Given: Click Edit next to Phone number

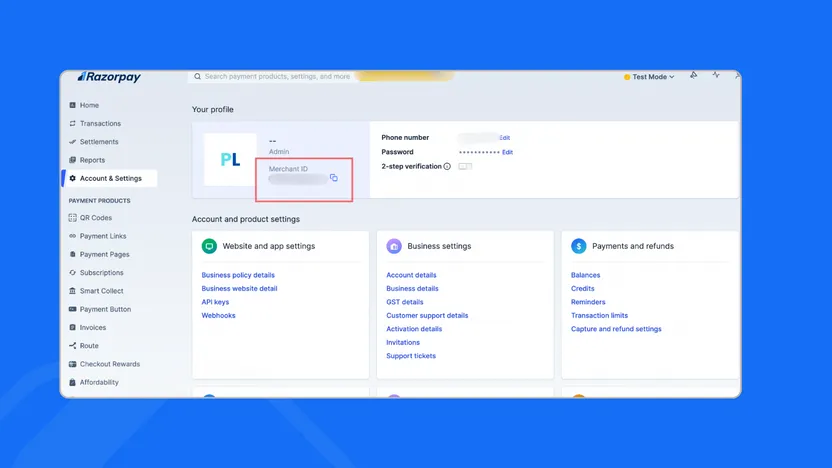Looking at the screenshot, I should 505,138.
